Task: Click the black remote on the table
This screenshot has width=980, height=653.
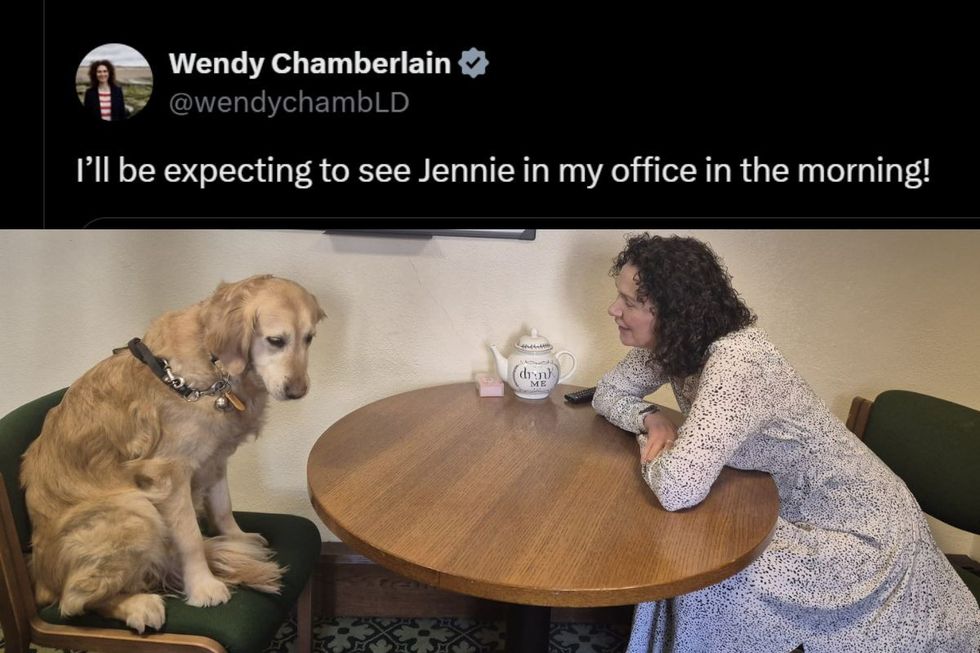Action: (580, 395)
